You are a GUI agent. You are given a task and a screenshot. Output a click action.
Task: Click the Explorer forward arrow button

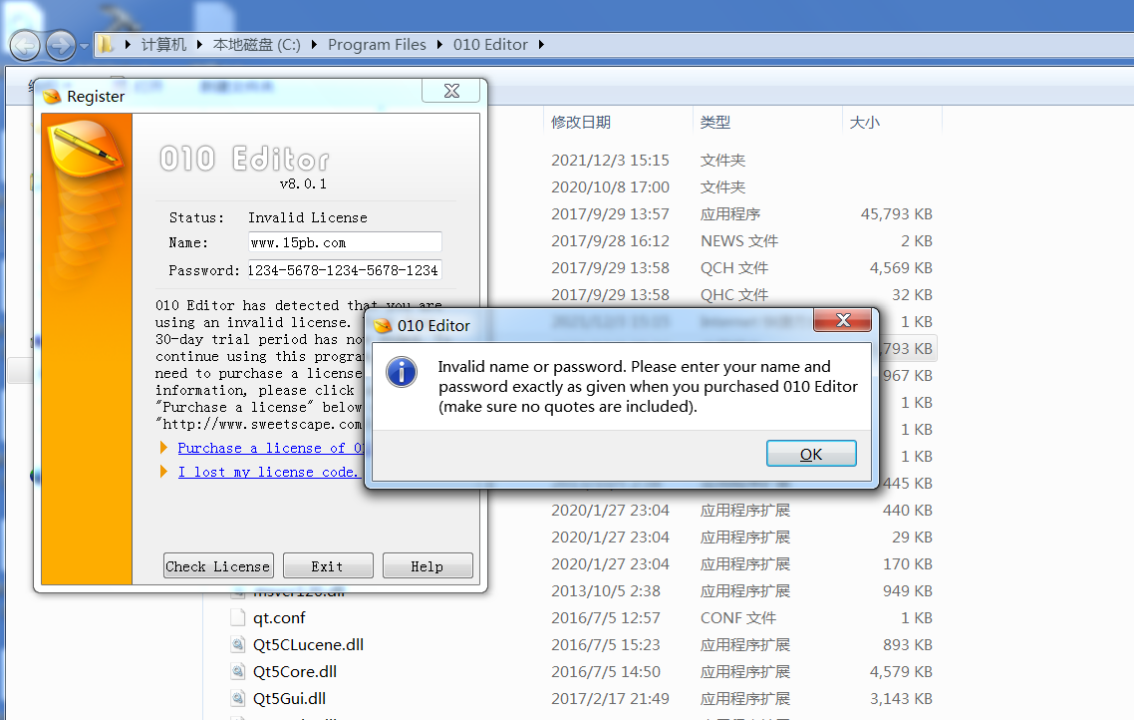click(61, 46)
